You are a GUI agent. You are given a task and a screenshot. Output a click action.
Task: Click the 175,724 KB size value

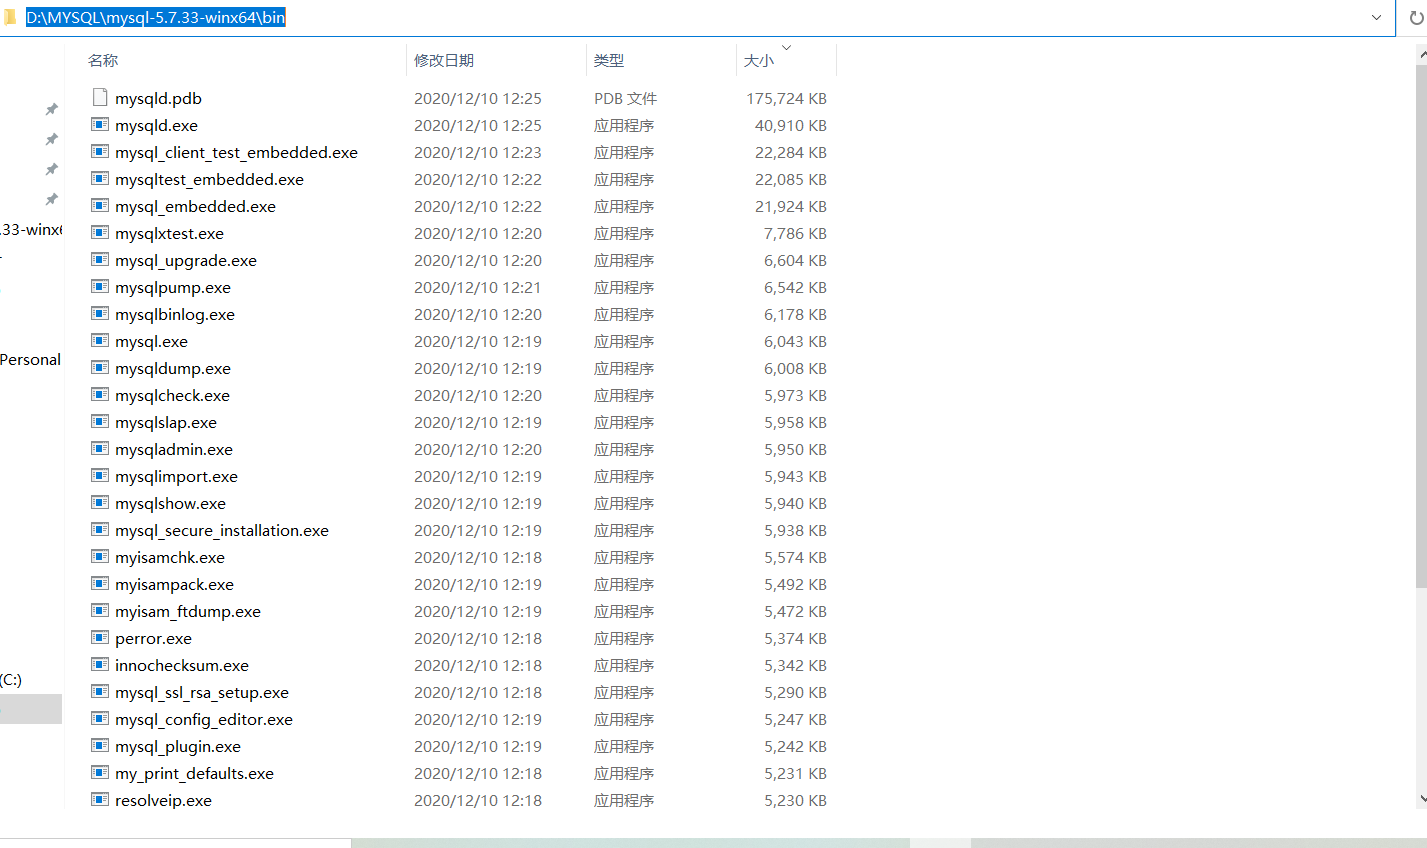tap(786, 98)
